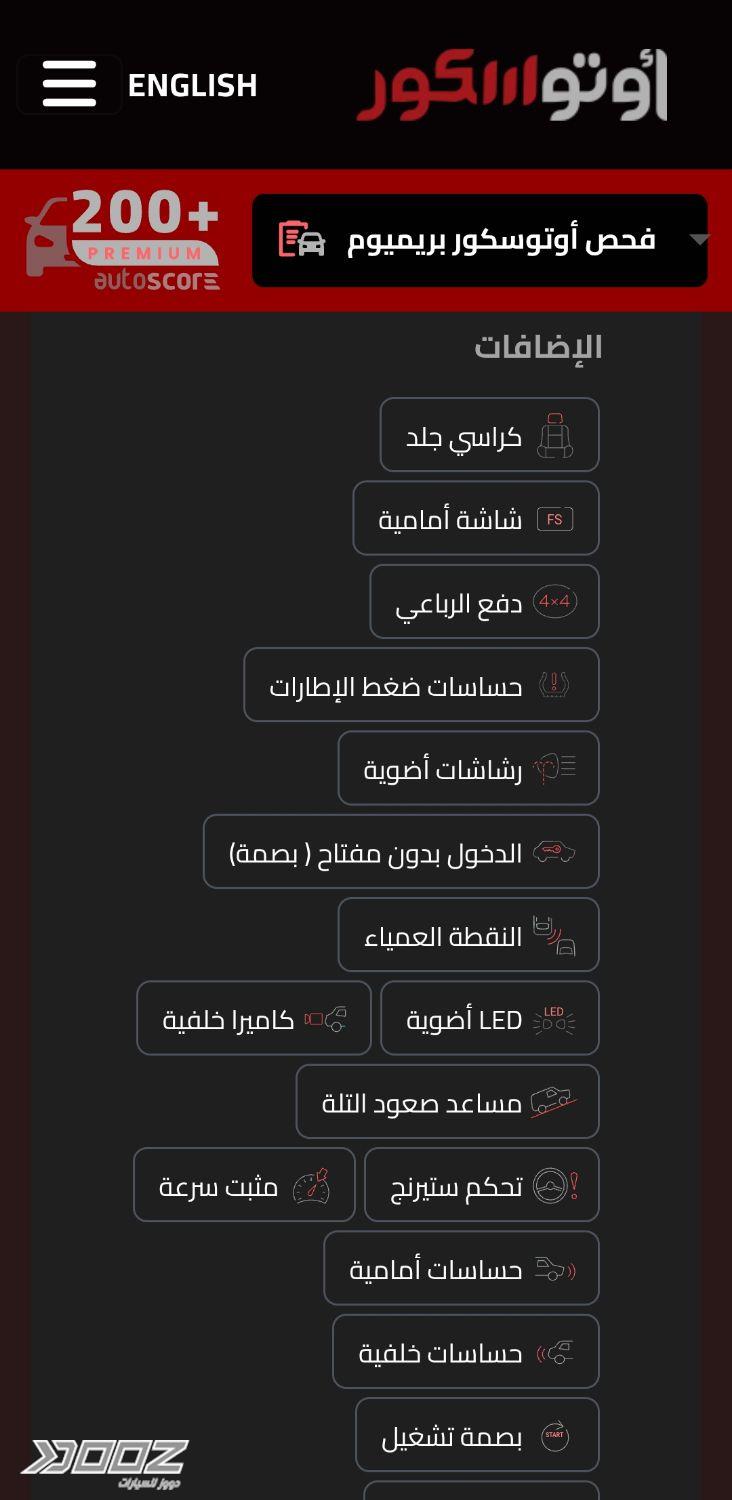Open the hamburger menu
The width and height of the screenshot is (732, 1500).
[69, 84]
